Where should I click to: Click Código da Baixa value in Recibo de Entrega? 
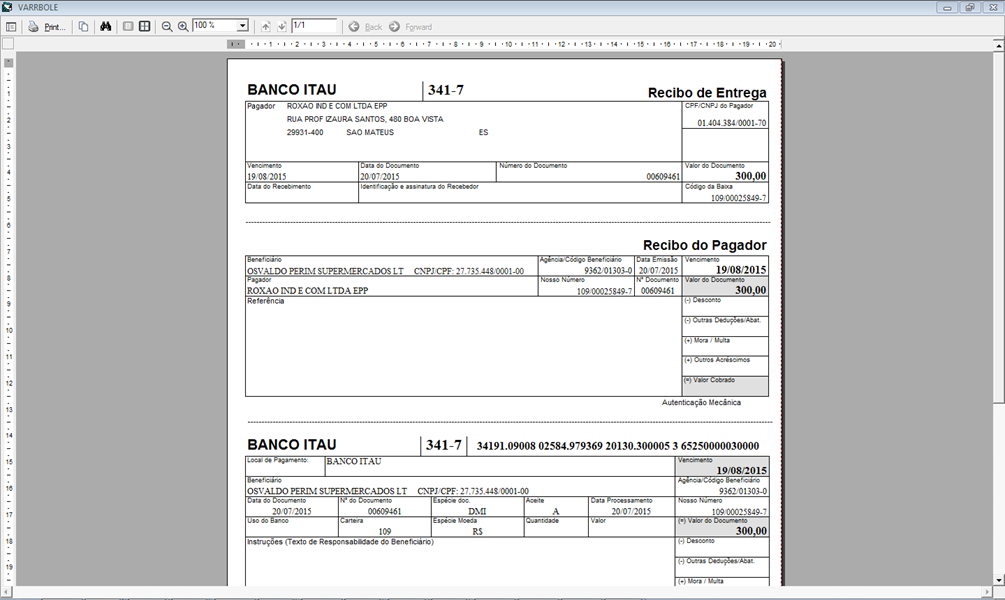pos(738,198)
